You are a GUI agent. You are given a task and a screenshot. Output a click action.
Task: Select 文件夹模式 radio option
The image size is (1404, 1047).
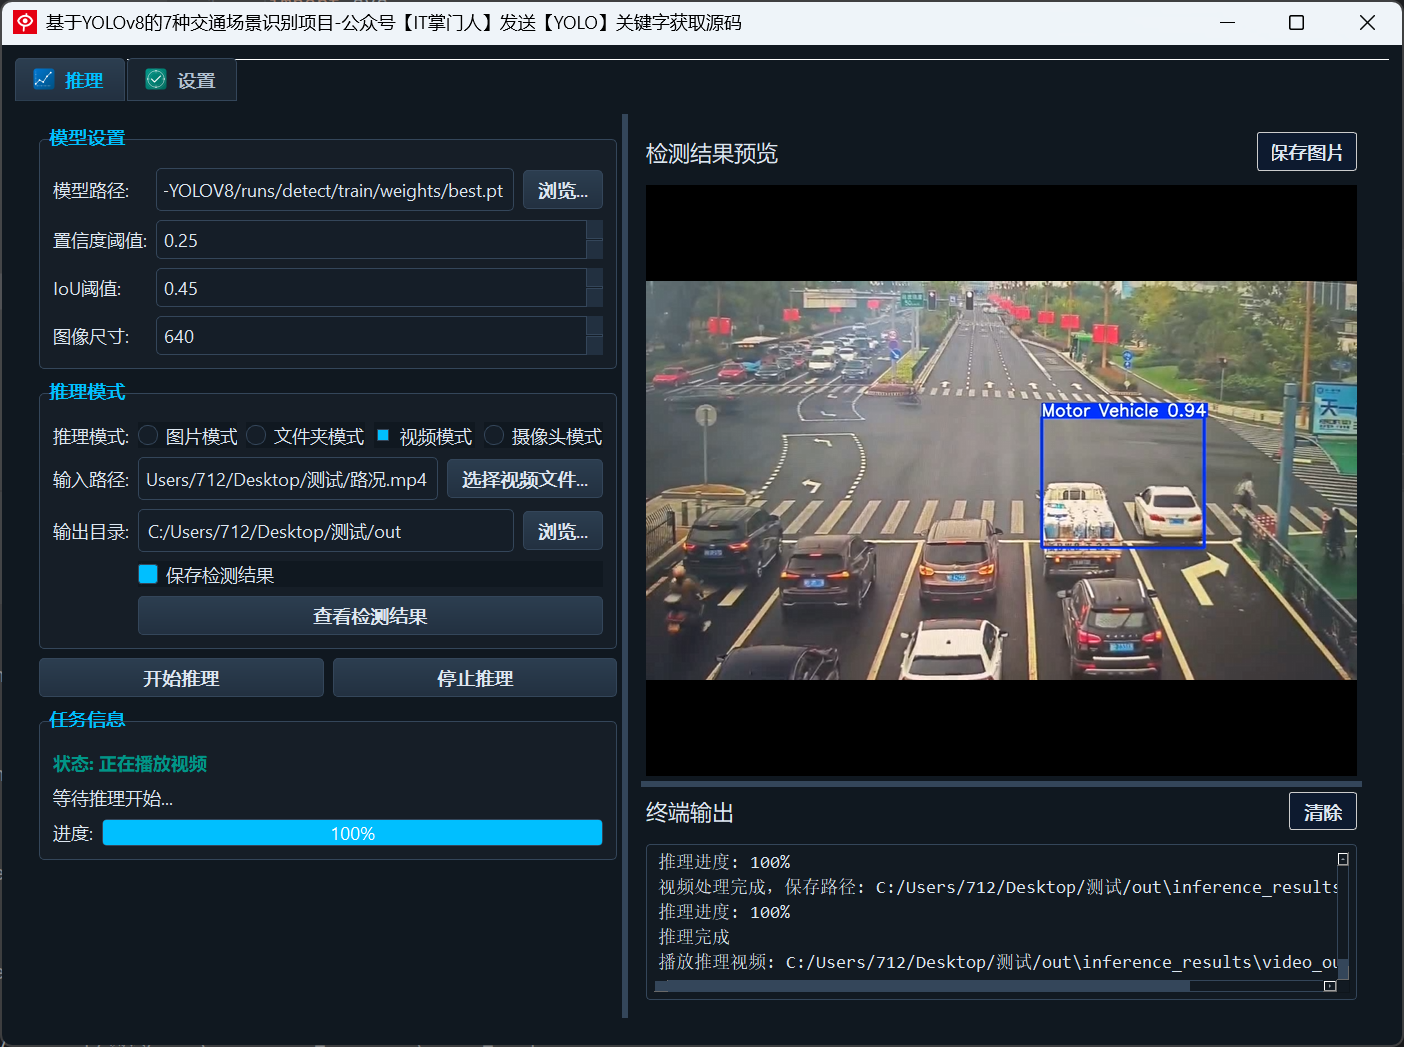(x=256, y=435)
